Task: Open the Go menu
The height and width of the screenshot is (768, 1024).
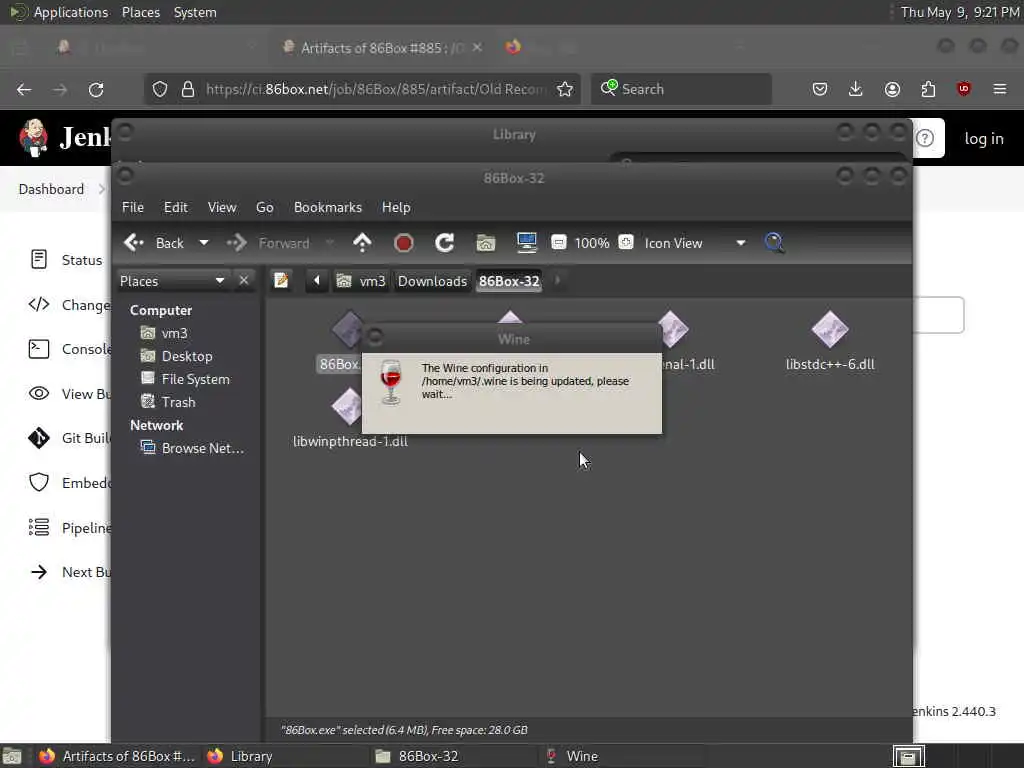Action: [264, 207]
